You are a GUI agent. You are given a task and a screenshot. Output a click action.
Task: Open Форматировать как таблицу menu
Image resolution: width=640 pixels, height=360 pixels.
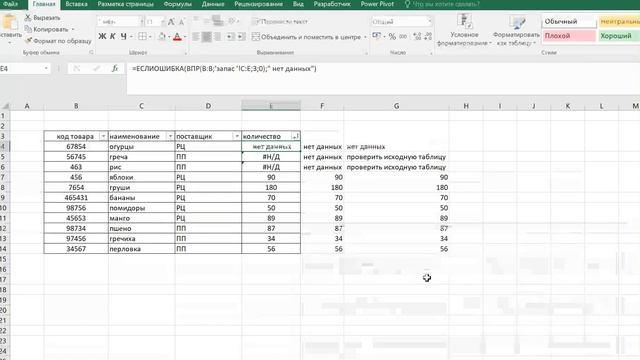(x=516, y=30)
